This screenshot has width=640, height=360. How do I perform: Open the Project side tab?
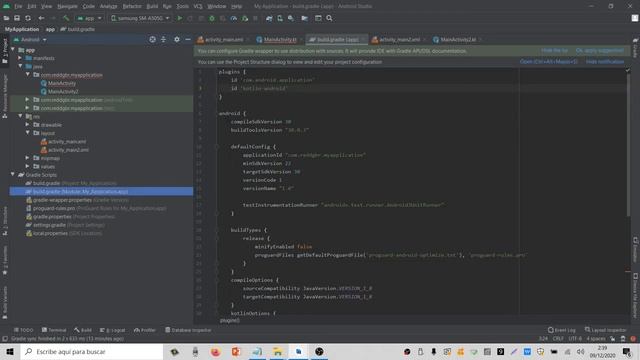tap(5, 51)
